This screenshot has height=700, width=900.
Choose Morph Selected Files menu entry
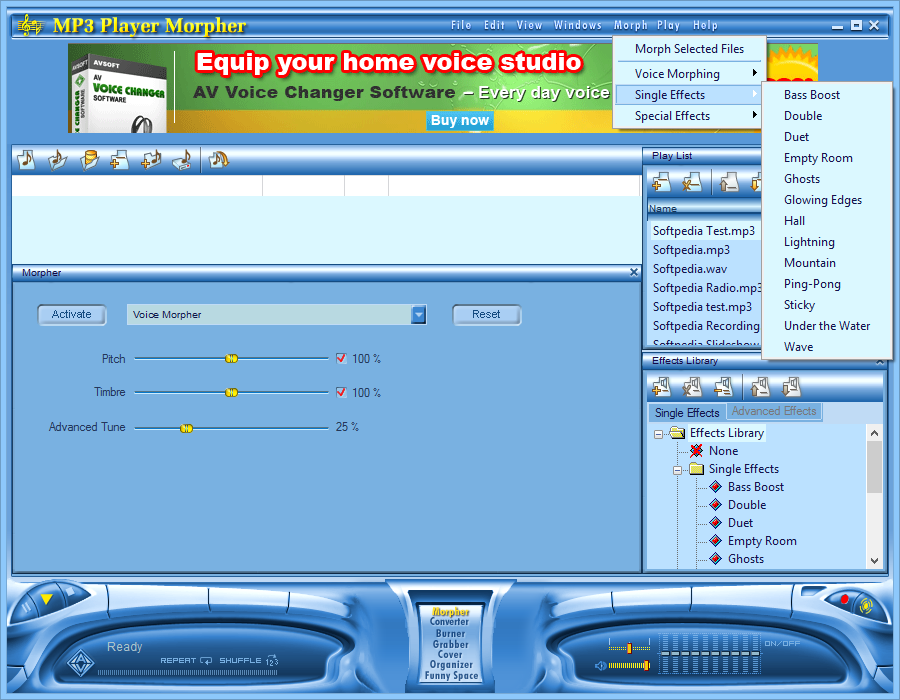(689, 49)
